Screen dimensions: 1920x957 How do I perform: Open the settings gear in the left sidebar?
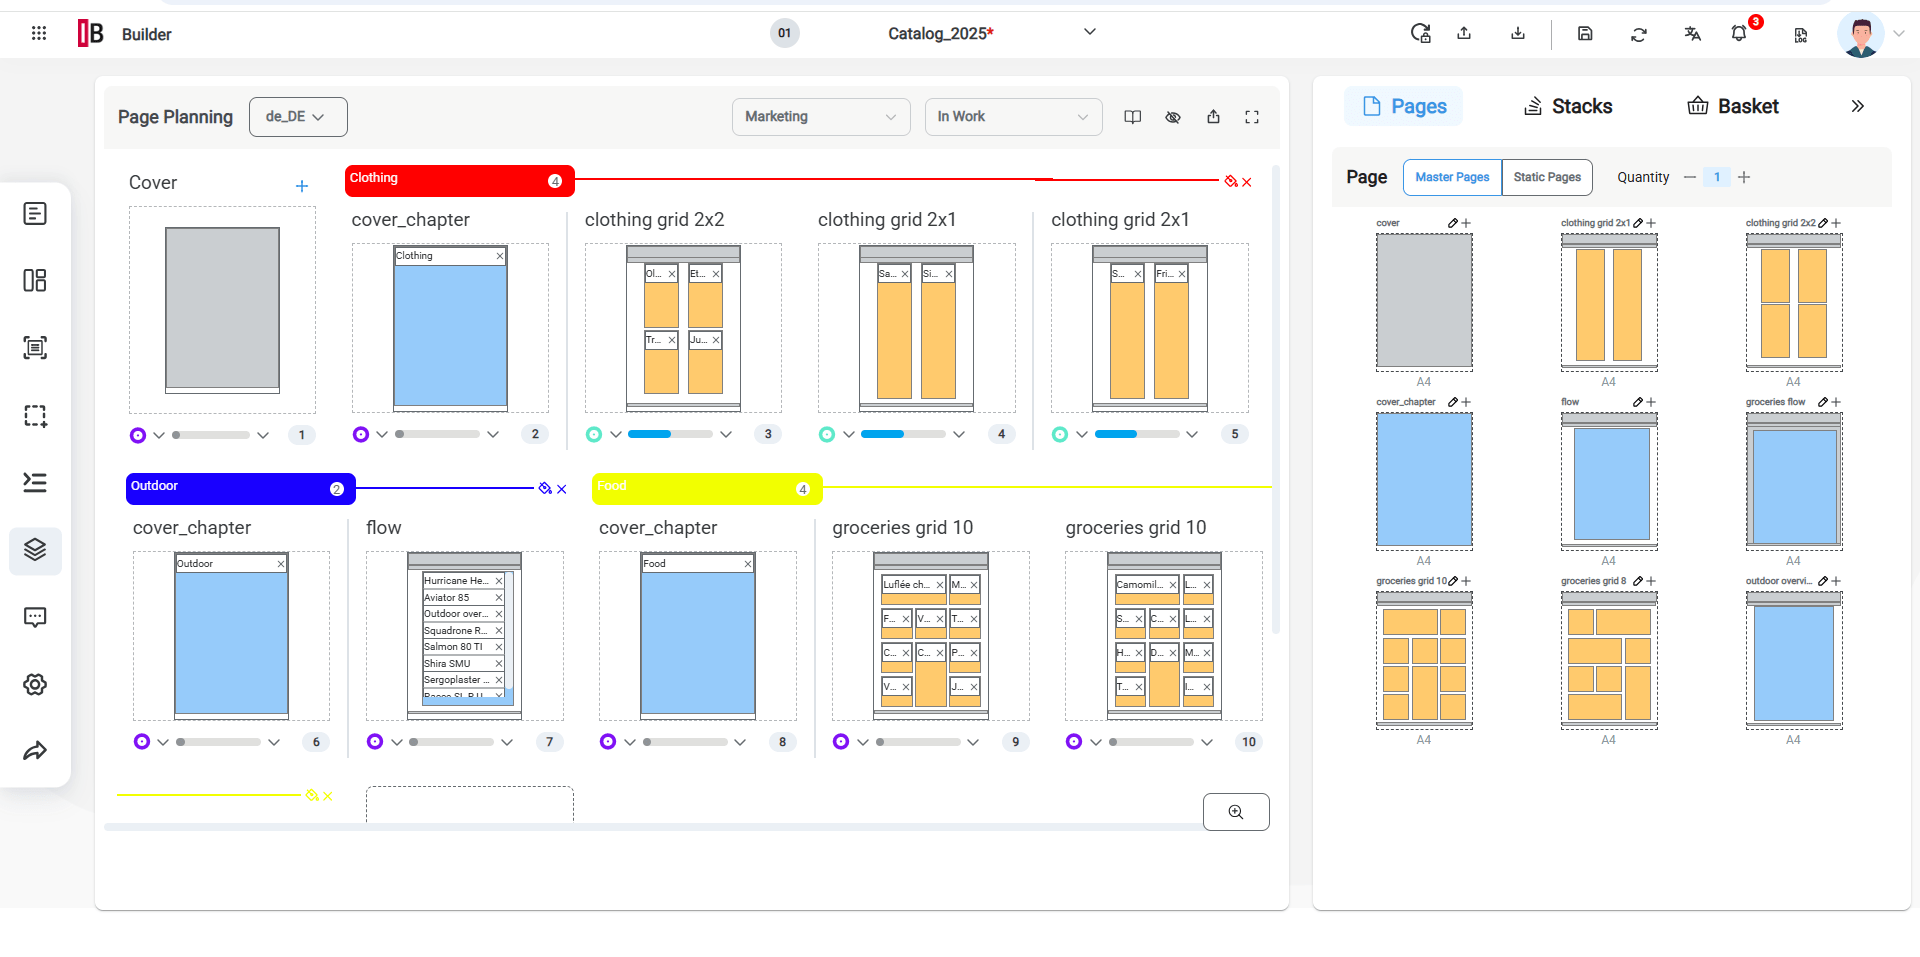pos(35,684)
